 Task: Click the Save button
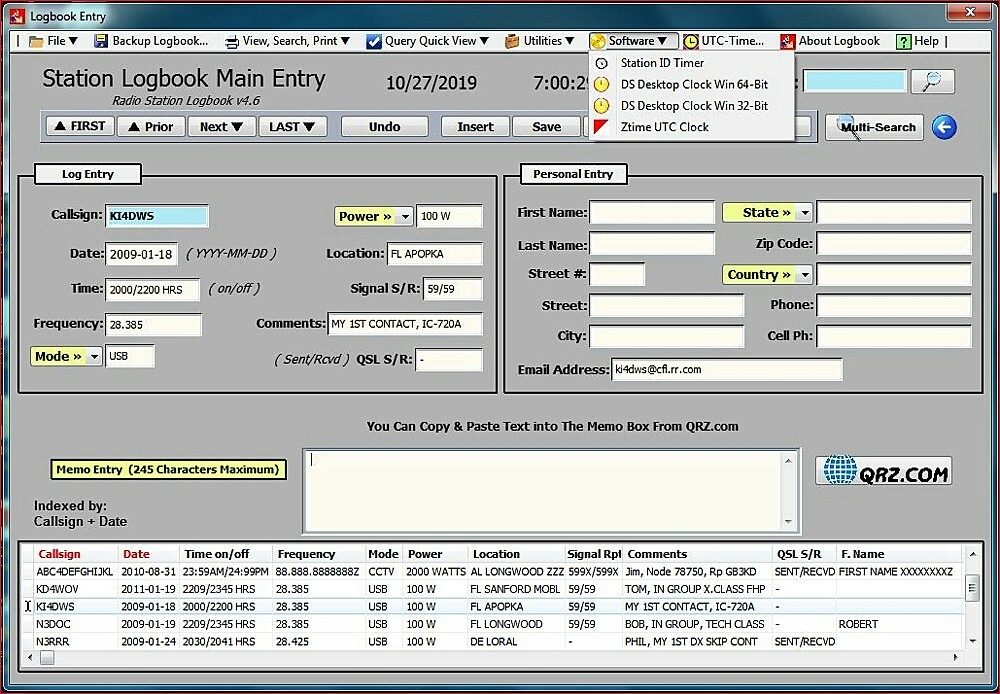pos(546,127)
